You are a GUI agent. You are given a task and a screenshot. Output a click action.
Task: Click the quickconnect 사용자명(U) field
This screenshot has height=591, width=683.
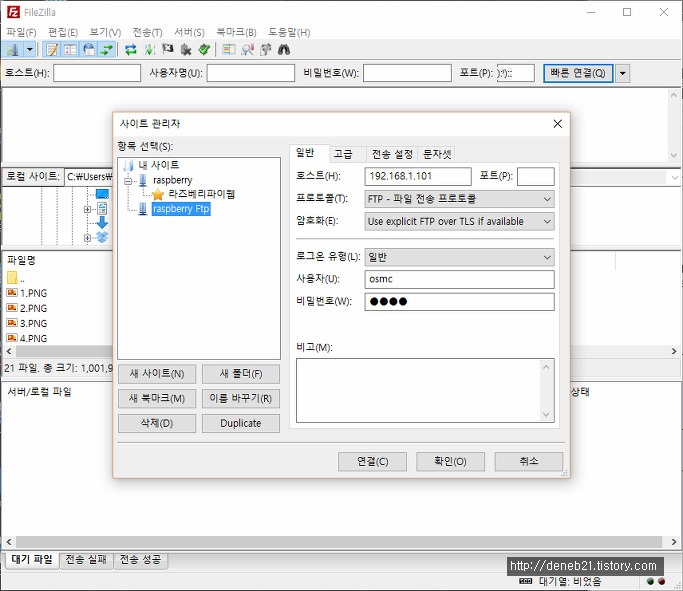pyautogui.click(x=251, y=73)
